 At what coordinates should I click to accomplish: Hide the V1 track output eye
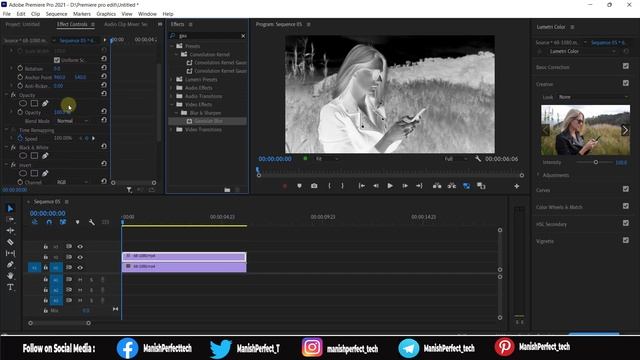click(80, 268)
